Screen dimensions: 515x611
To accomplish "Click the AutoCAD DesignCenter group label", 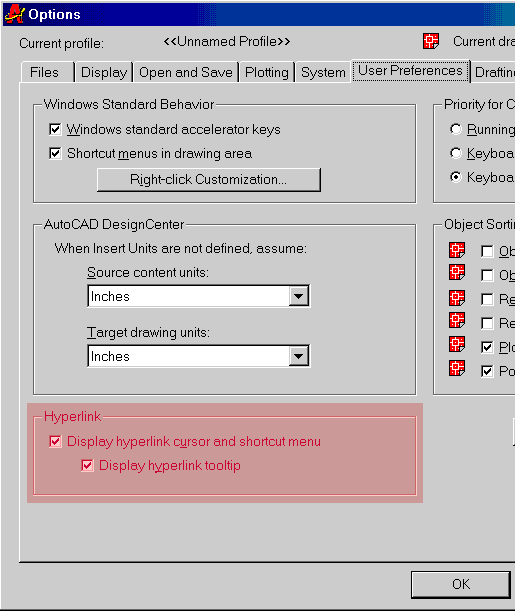I will [x=114, y=224].
